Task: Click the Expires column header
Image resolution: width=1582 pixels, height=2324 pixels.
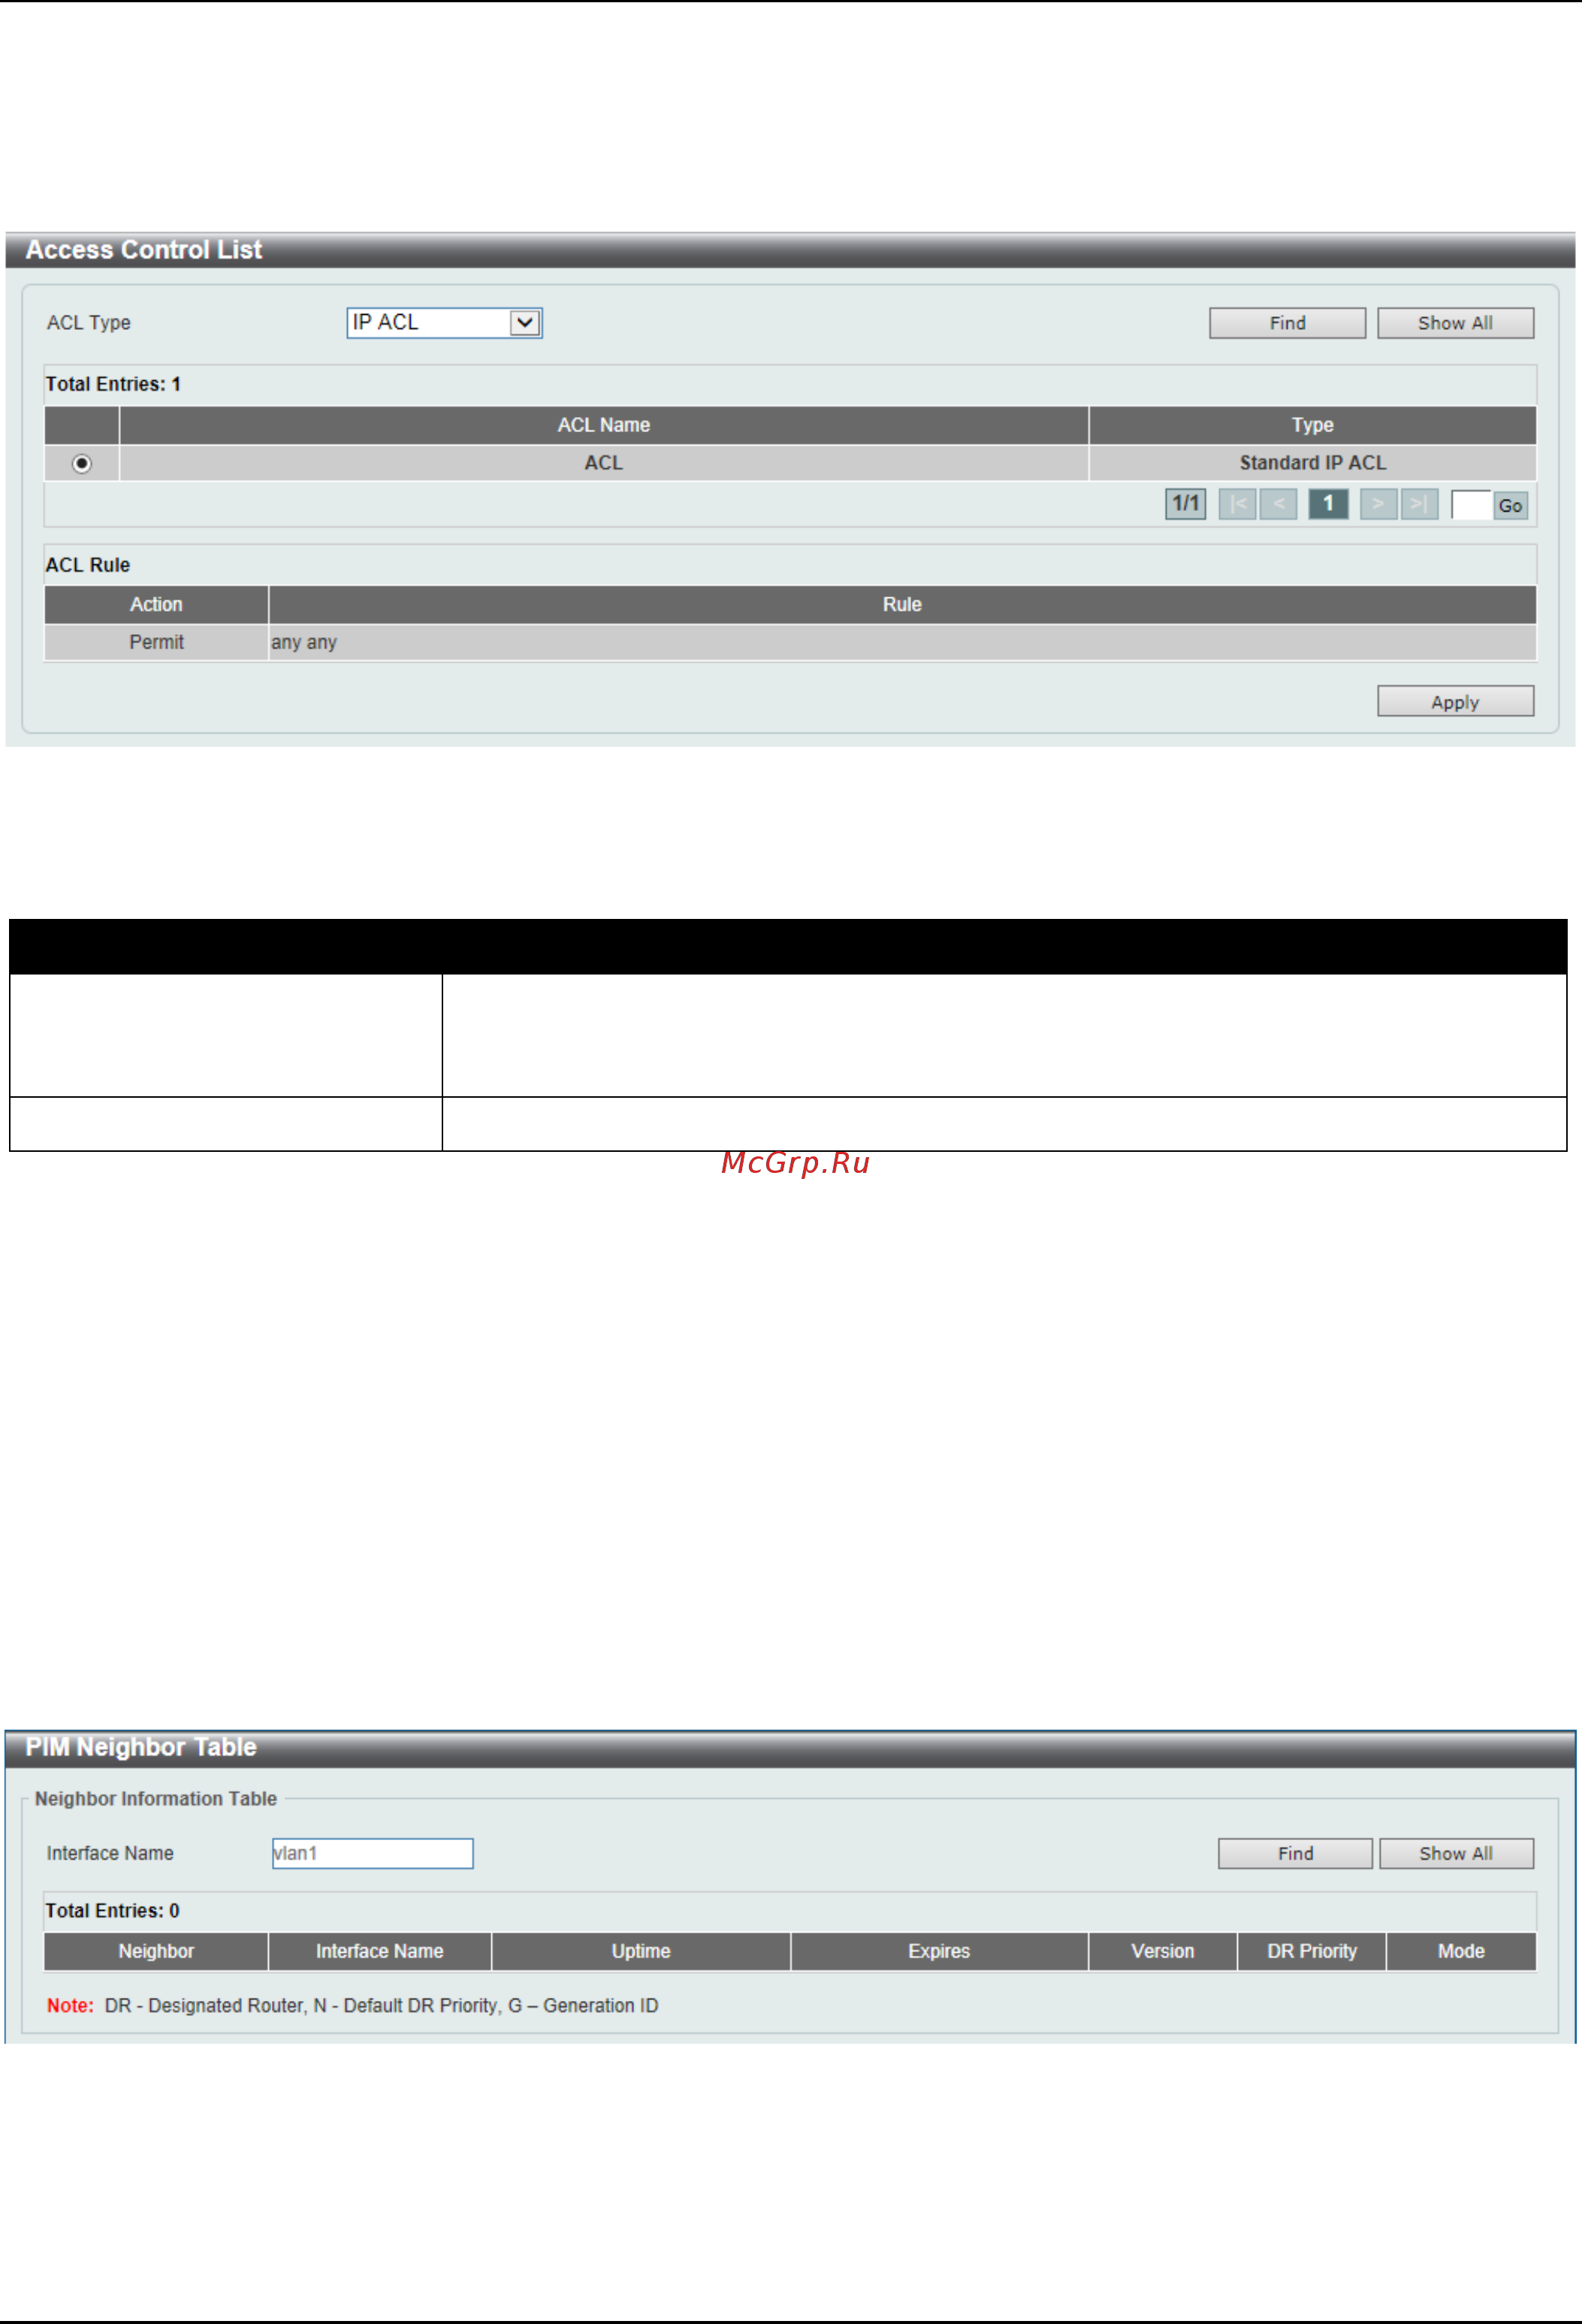Action: click(939, 1951)
